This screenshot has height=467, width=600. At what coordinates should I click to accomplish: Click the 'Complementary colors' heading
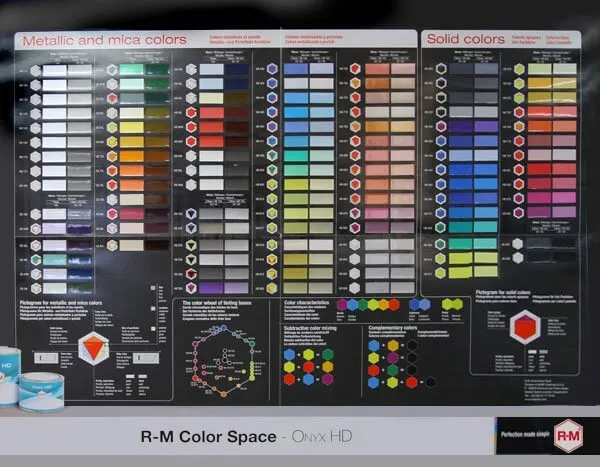click(392, 328)
